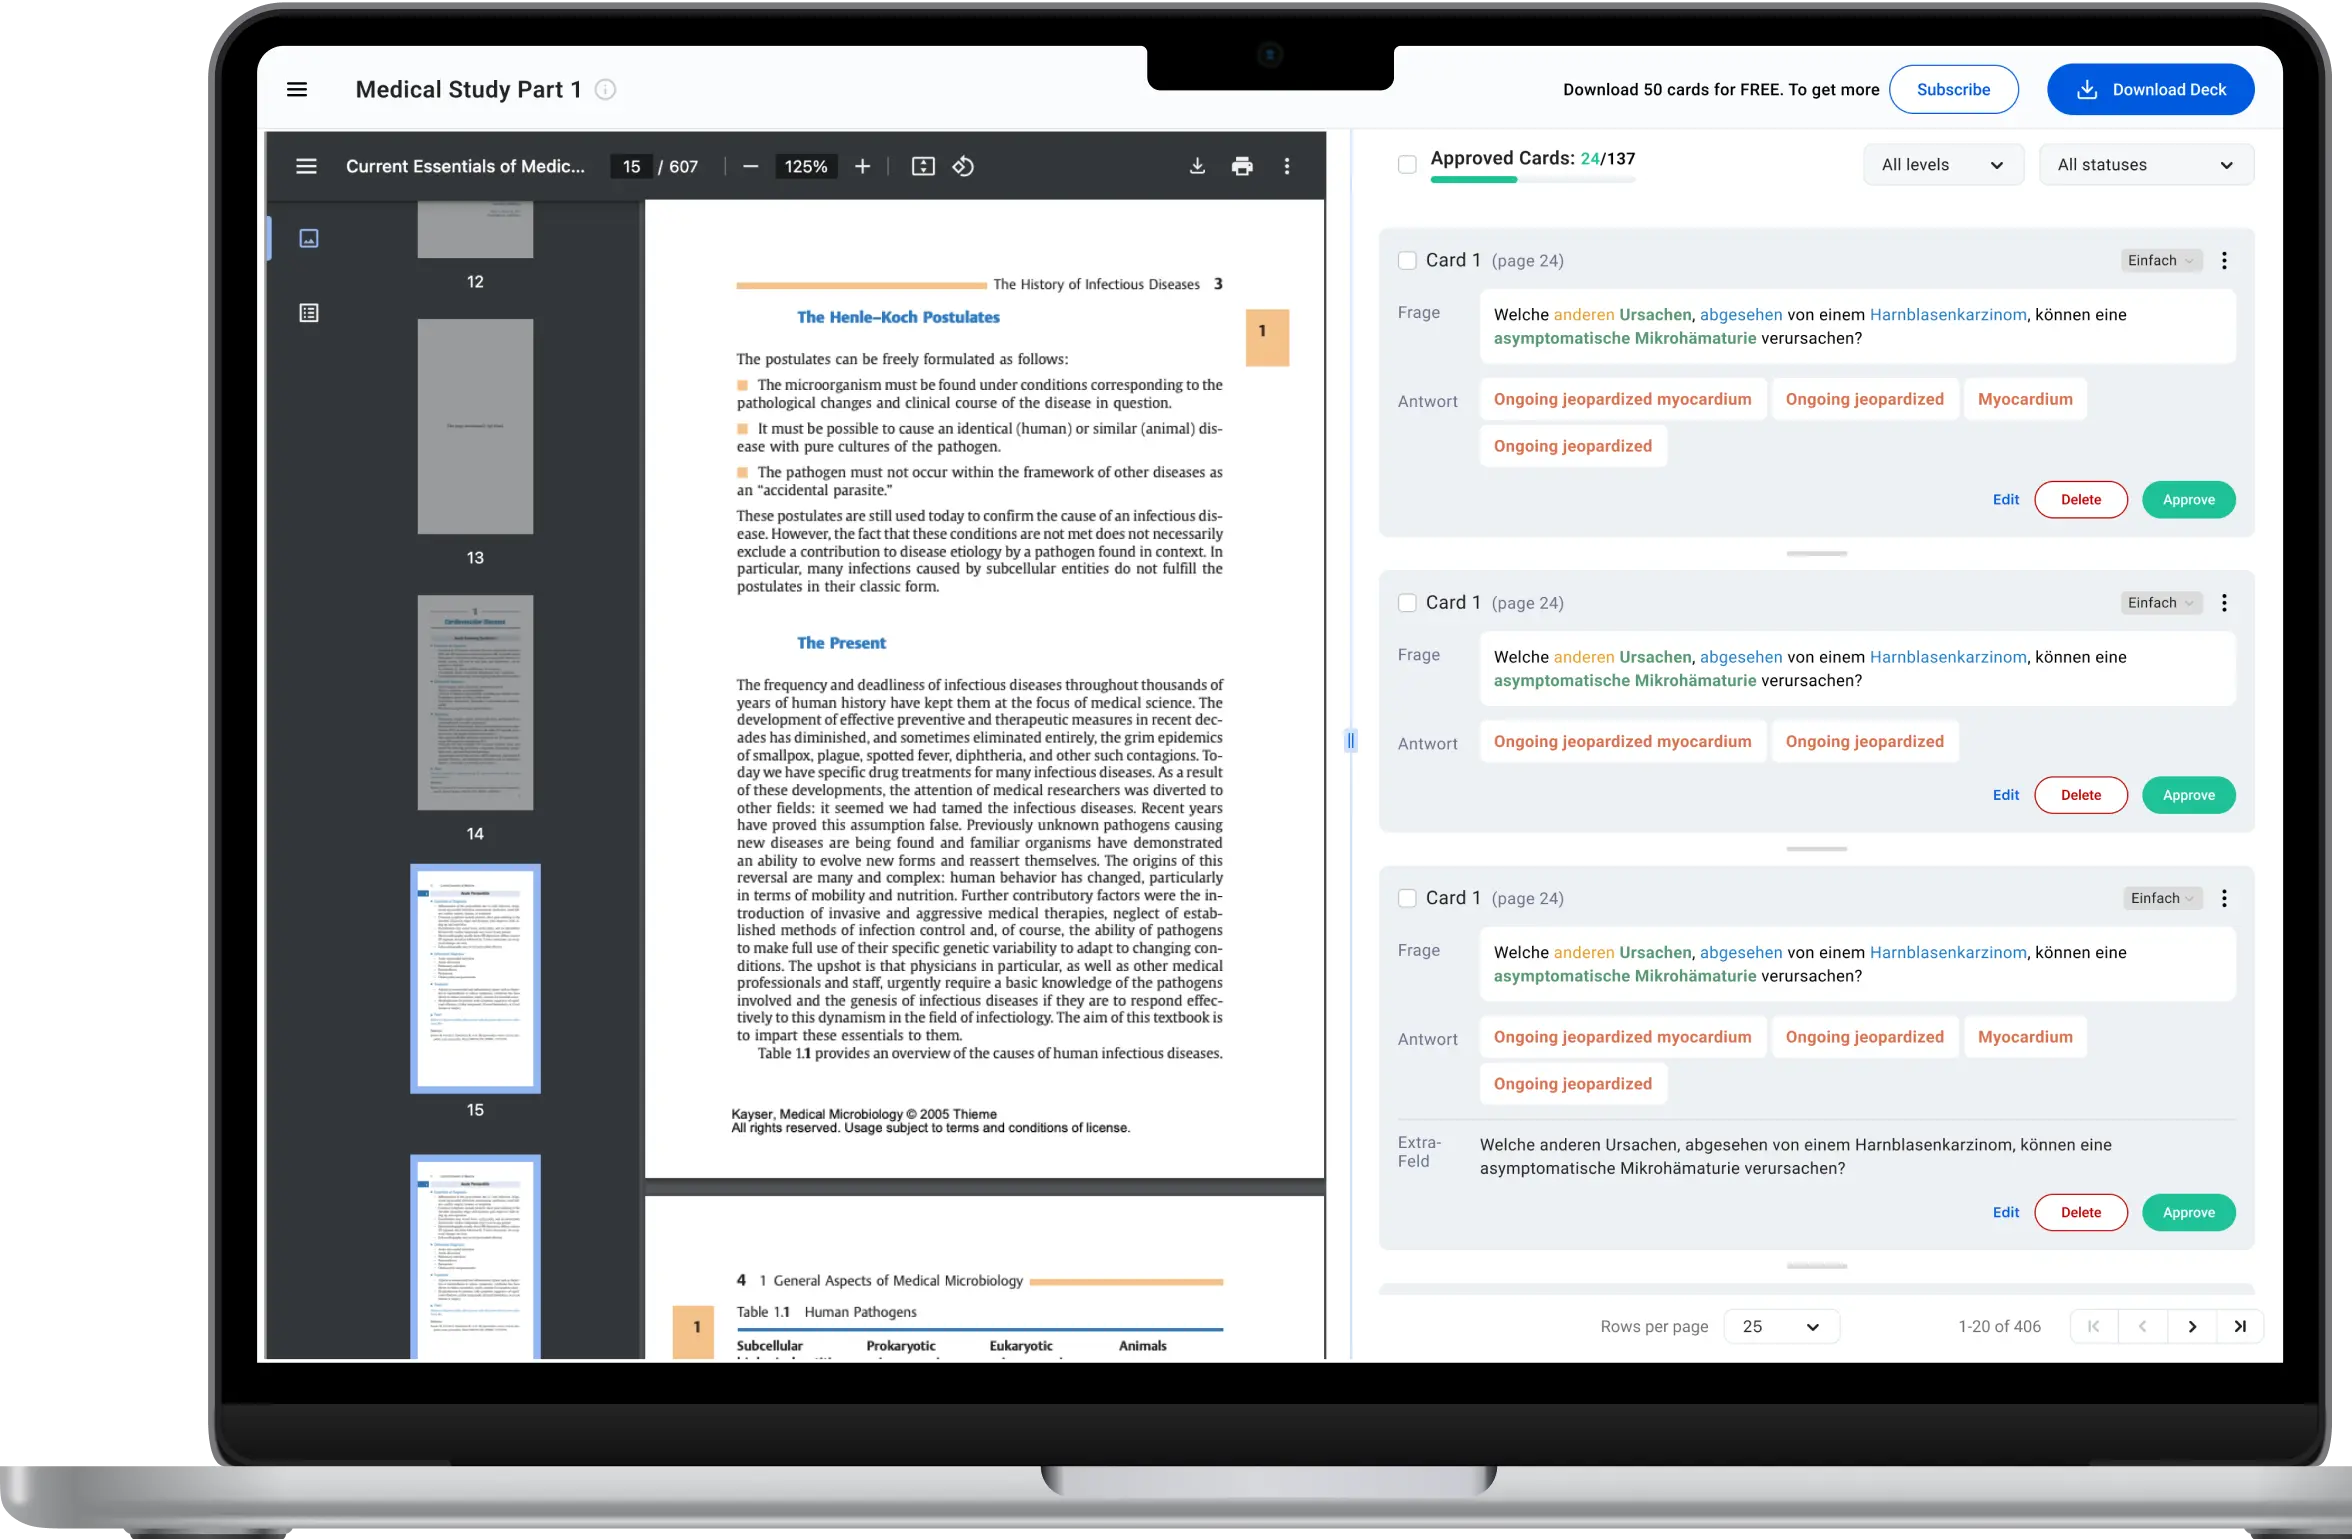Click the fit to page icon
This screenshot has width=2352, height=1539.
(923, 166)
